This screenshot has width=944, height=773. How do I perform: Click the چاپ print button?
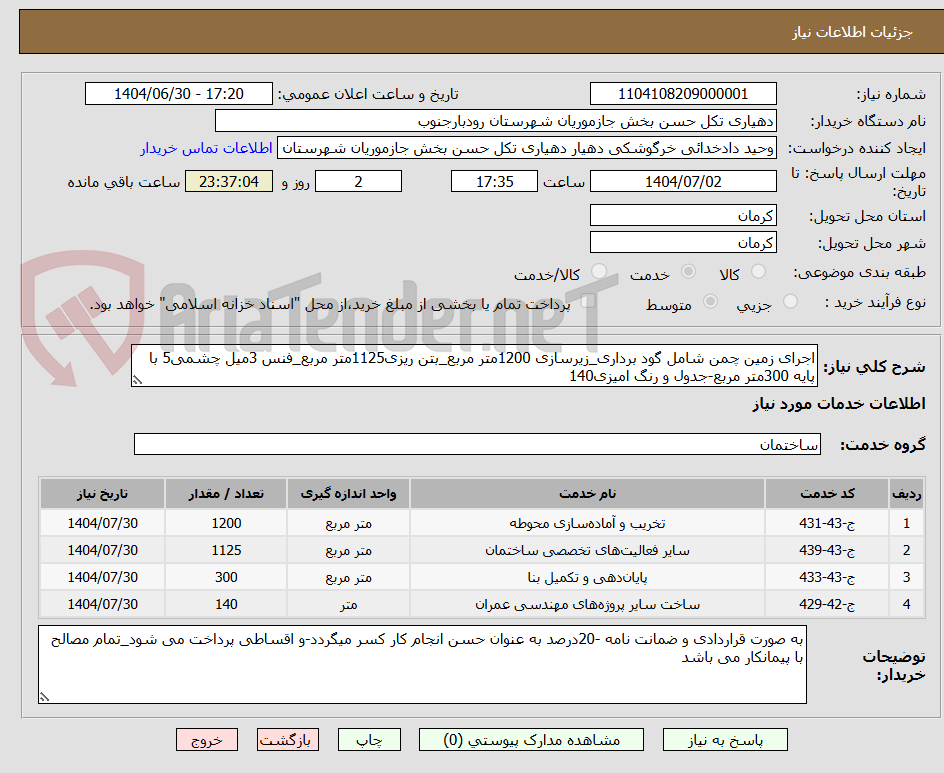coord(369,740)
